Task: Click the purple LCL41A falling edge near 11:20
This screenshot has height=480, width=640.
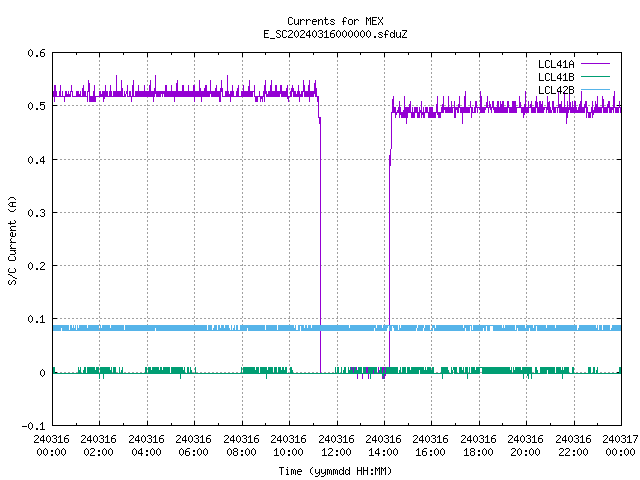Action: pyautogui.click(x=320, y=245)
